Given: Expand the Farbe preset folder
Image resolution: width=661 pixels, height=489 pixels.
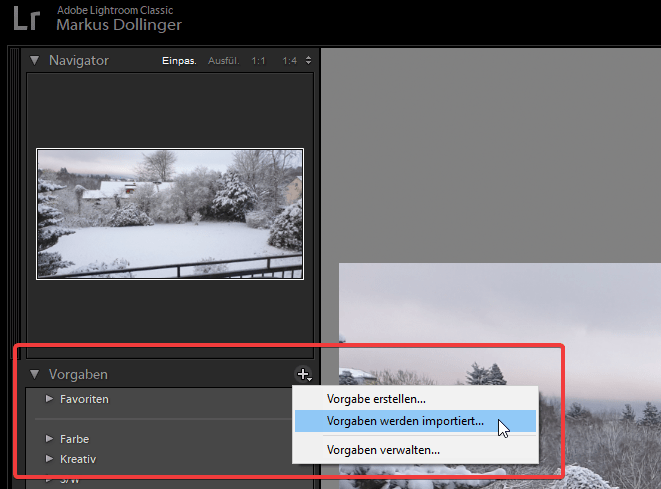Looking at the screenshot, I should pos(49,439).
